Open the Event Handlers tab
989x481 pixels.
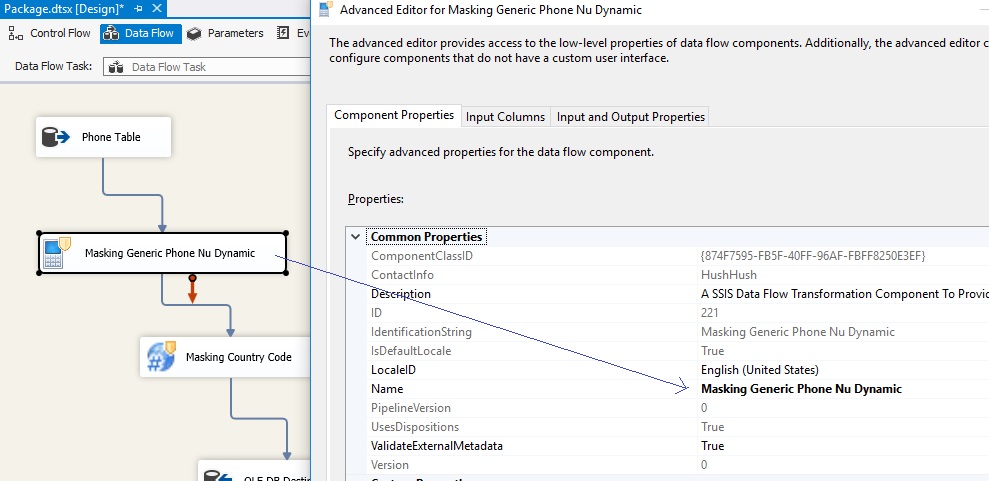click(293, 33)
